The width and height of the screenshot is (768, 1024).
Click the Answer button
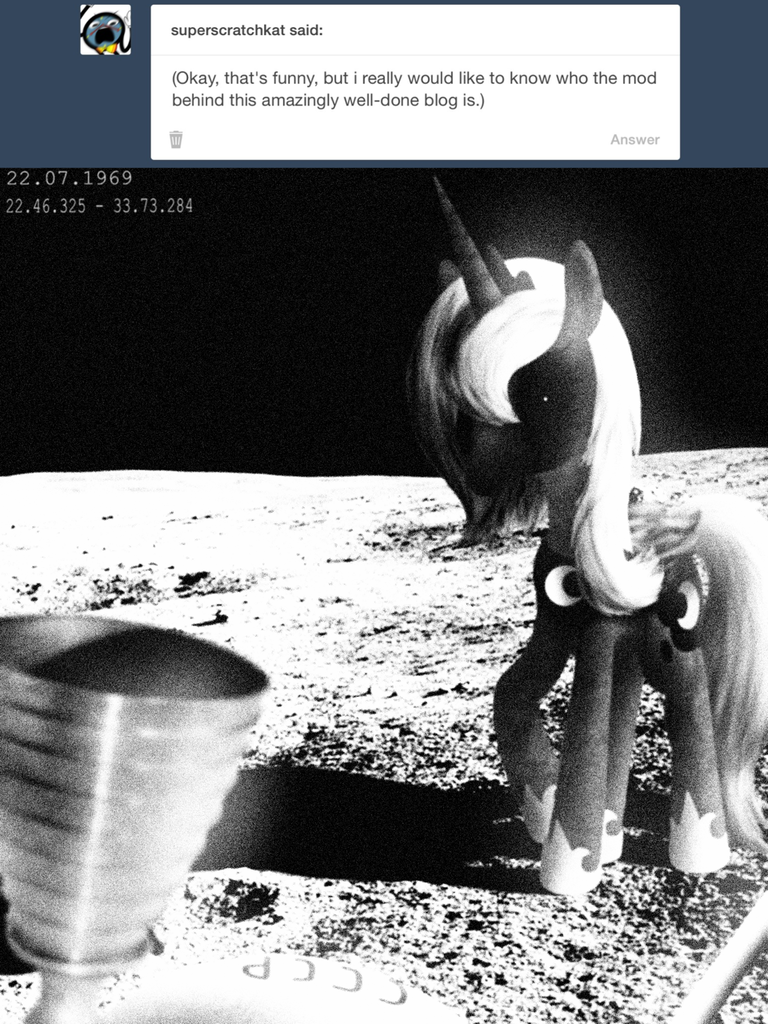point(634,139)
